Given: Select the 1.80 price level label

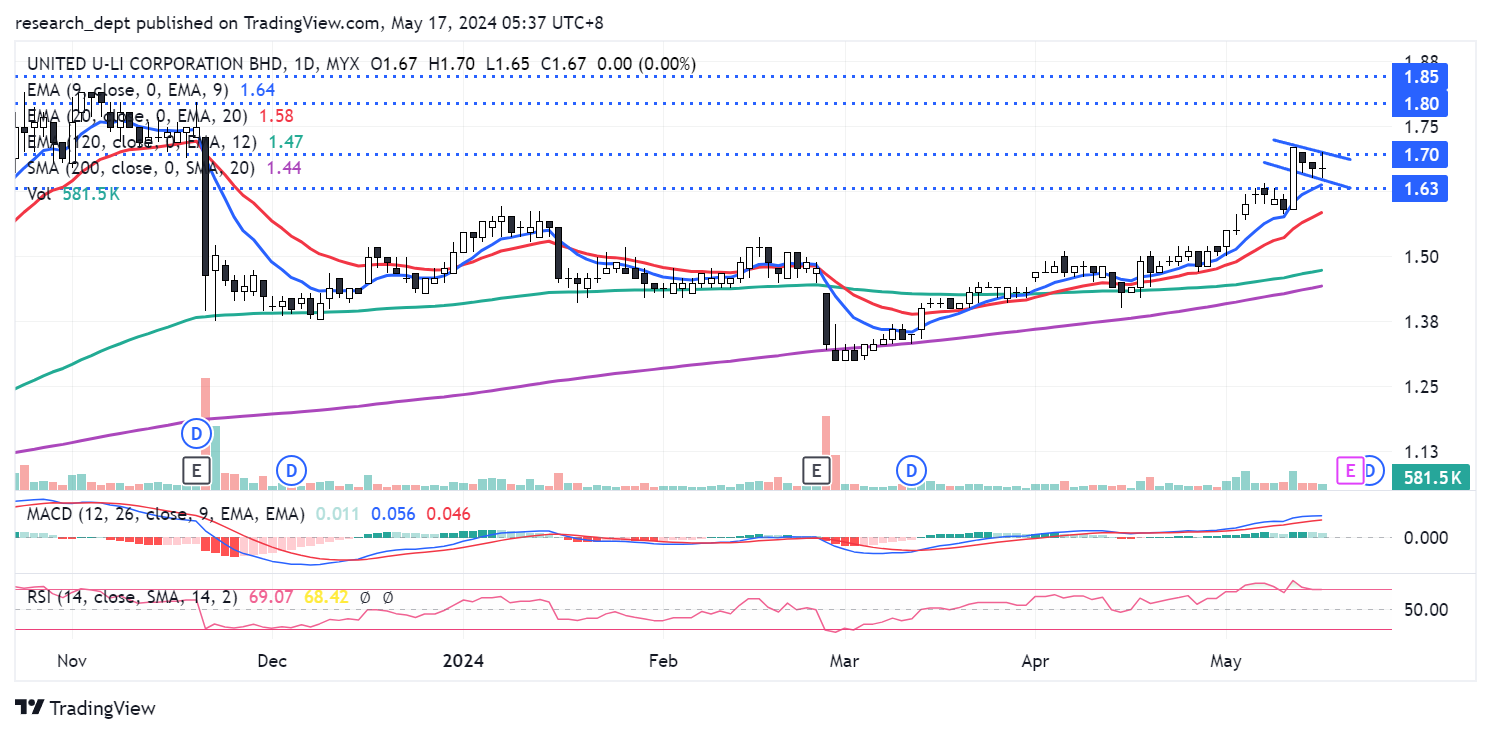Looking at the screenshot, I should pyautogui.click(x=1419, y=104).
